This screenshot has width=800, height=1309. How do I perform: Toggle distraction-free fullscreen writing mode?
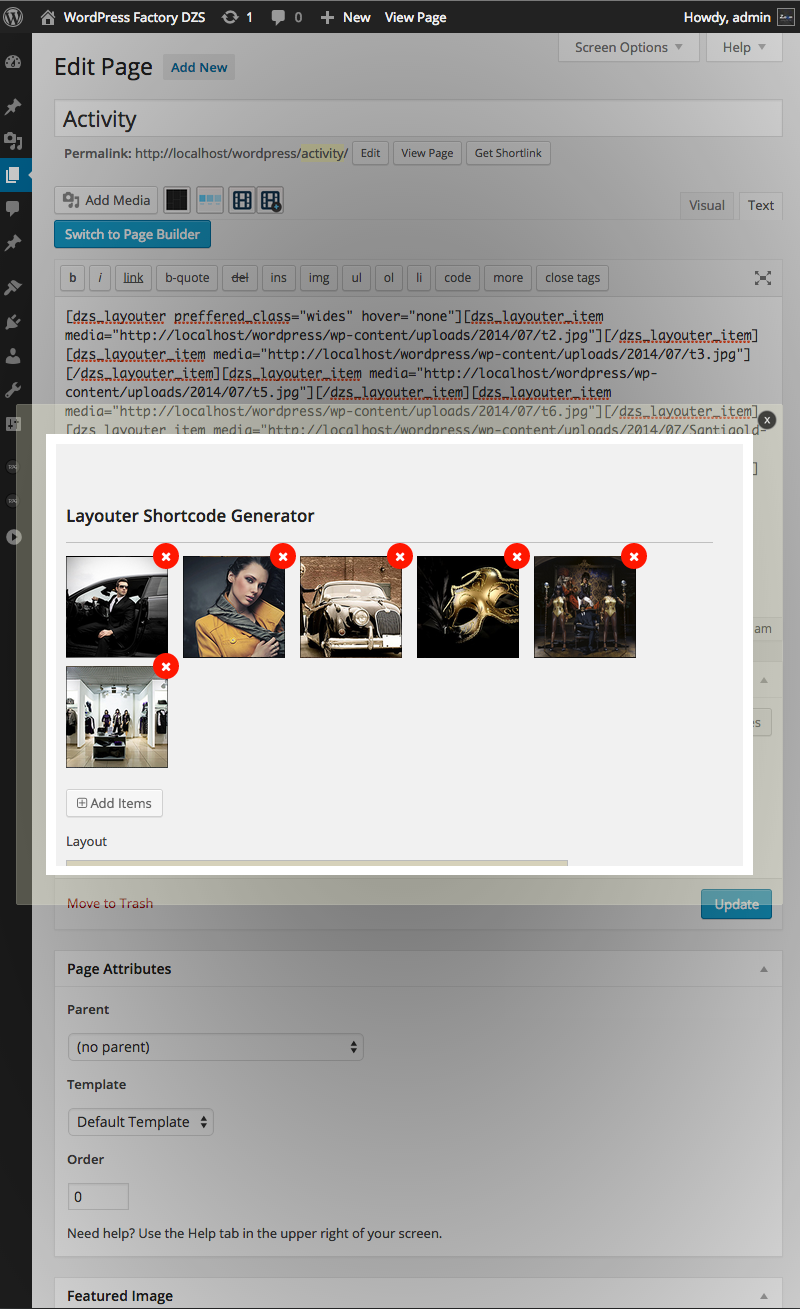pyautogui.click(x=762, y=278)
